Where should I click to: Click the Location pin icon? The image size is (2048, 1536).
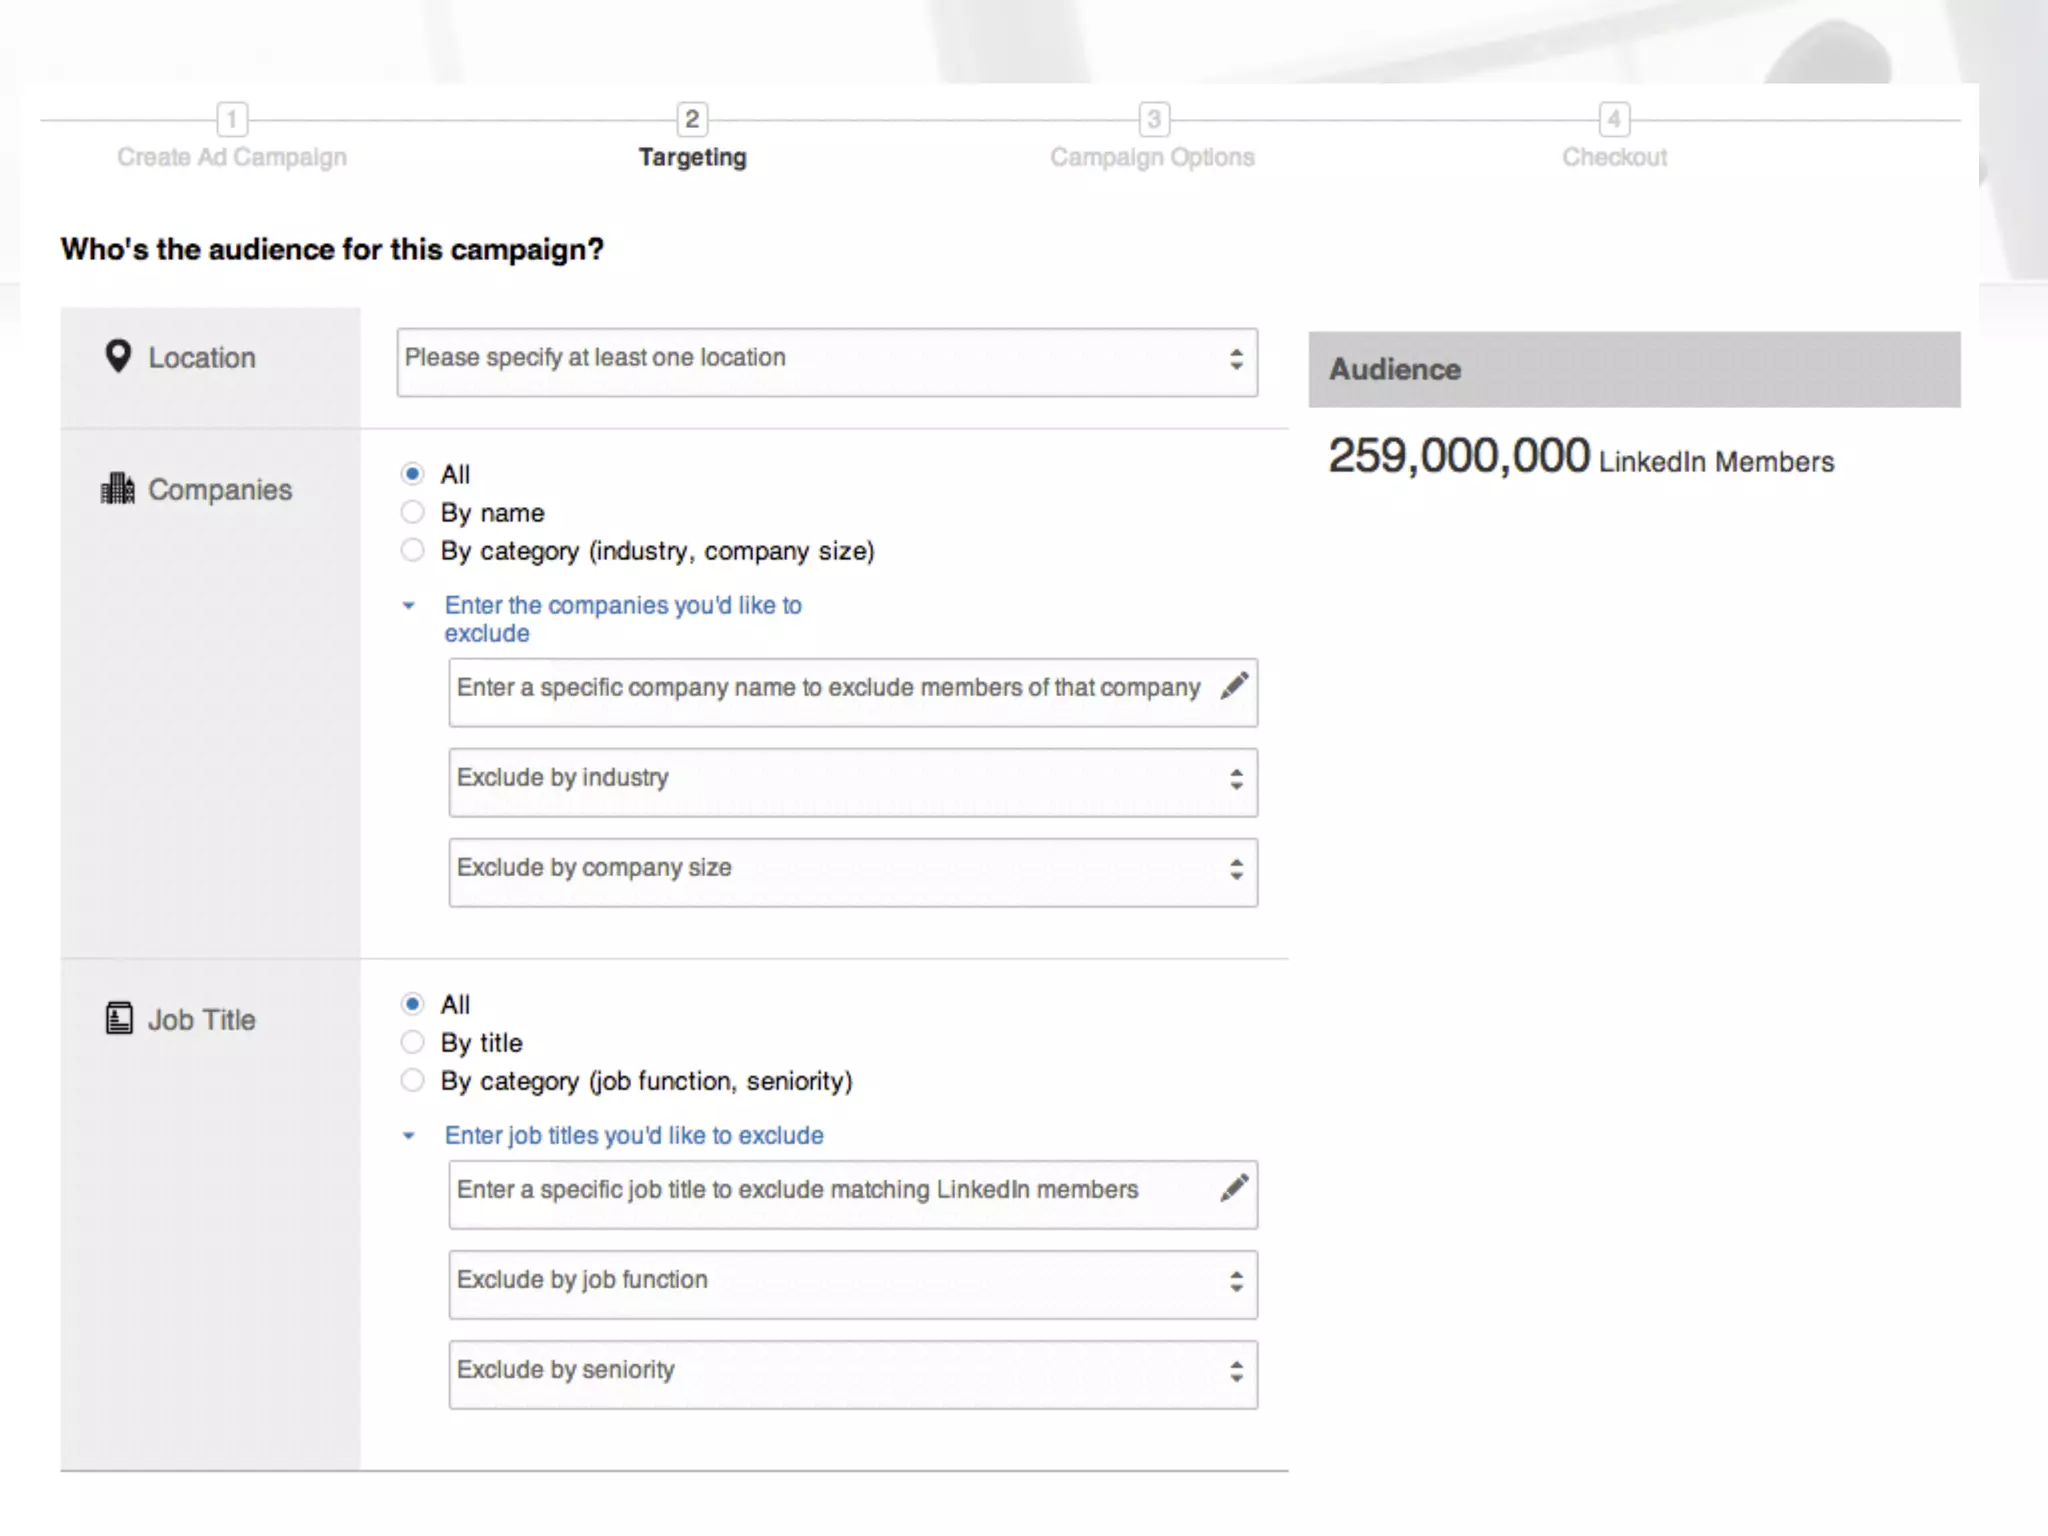coord(118,356)
